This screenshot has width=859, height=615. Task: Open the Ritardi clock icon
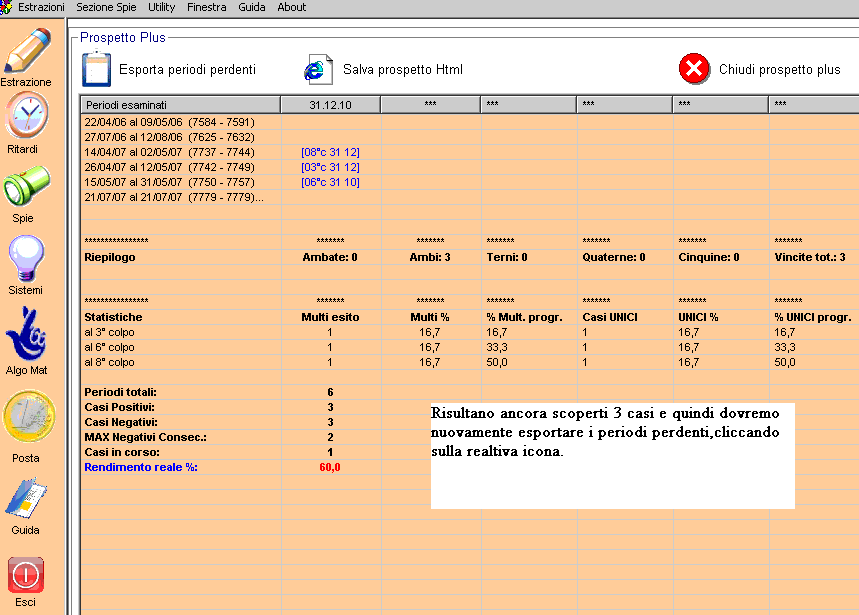(x=26, y=115)
